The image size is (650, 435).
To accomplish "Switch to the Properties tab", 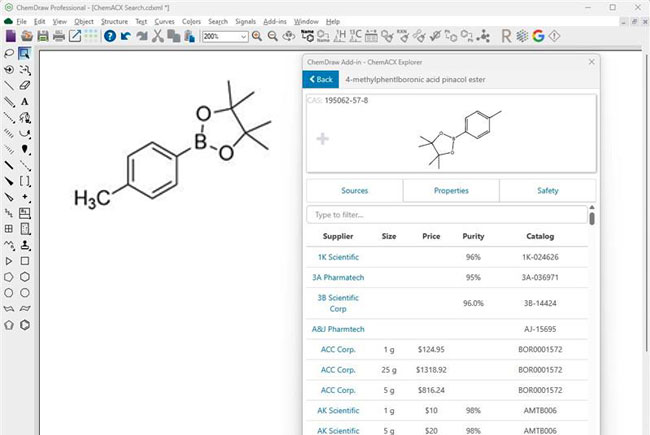I will pyautogui.click(x=450, y=190).
